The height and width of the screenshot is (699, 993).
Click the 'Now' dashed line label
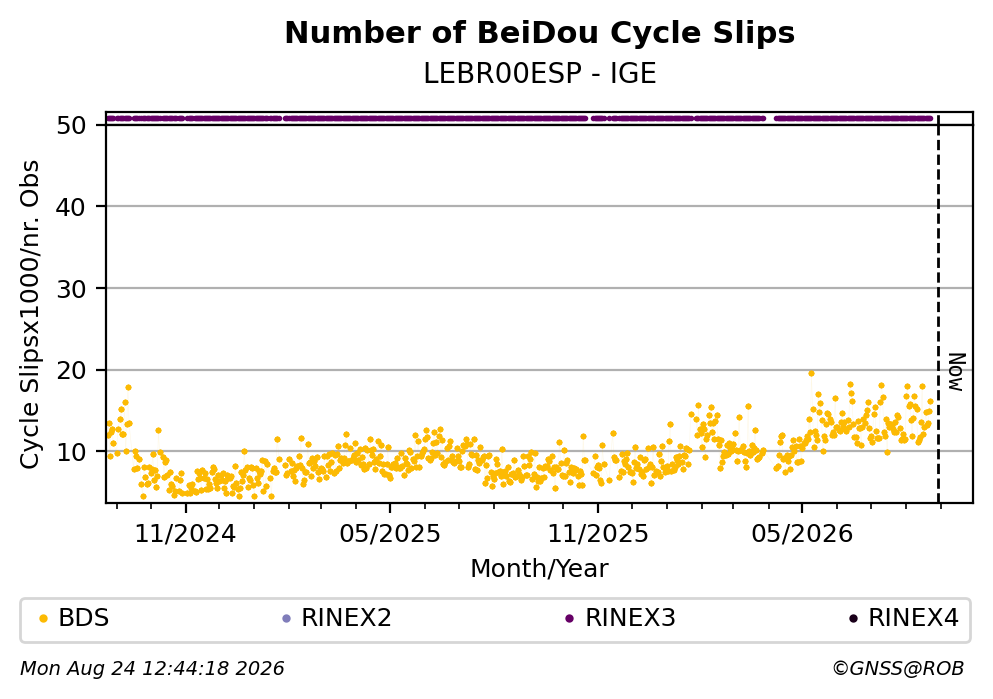coord(957,372)
